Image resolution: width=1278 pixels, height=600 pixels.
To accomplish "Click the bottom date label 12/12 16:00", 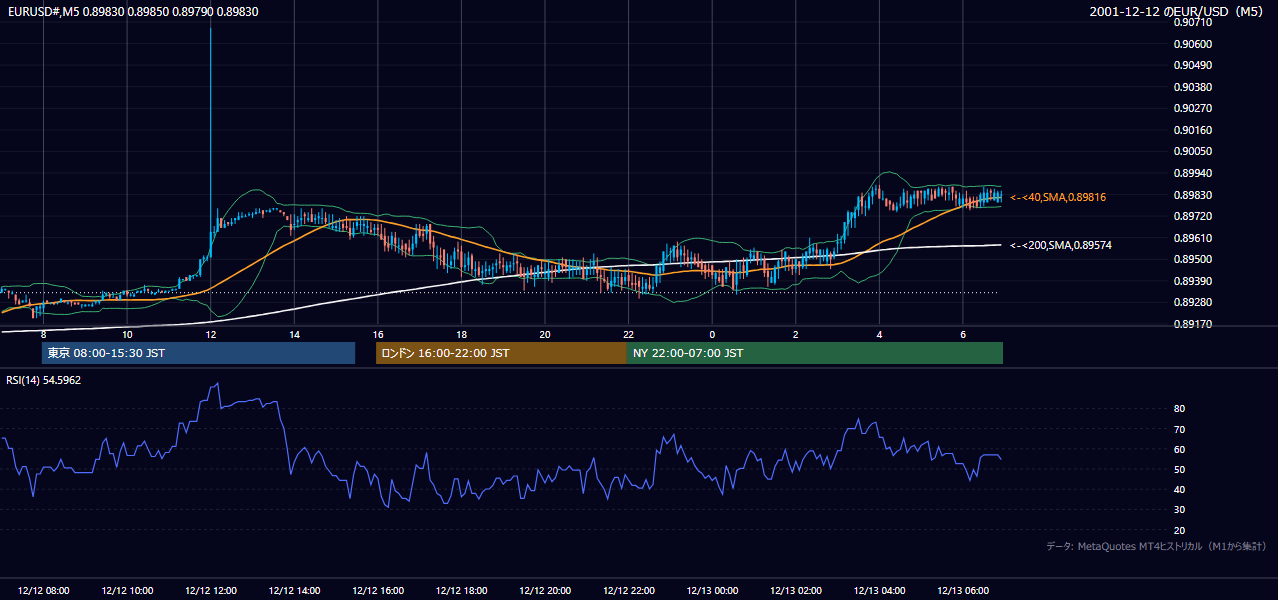I will coord(378,591).
